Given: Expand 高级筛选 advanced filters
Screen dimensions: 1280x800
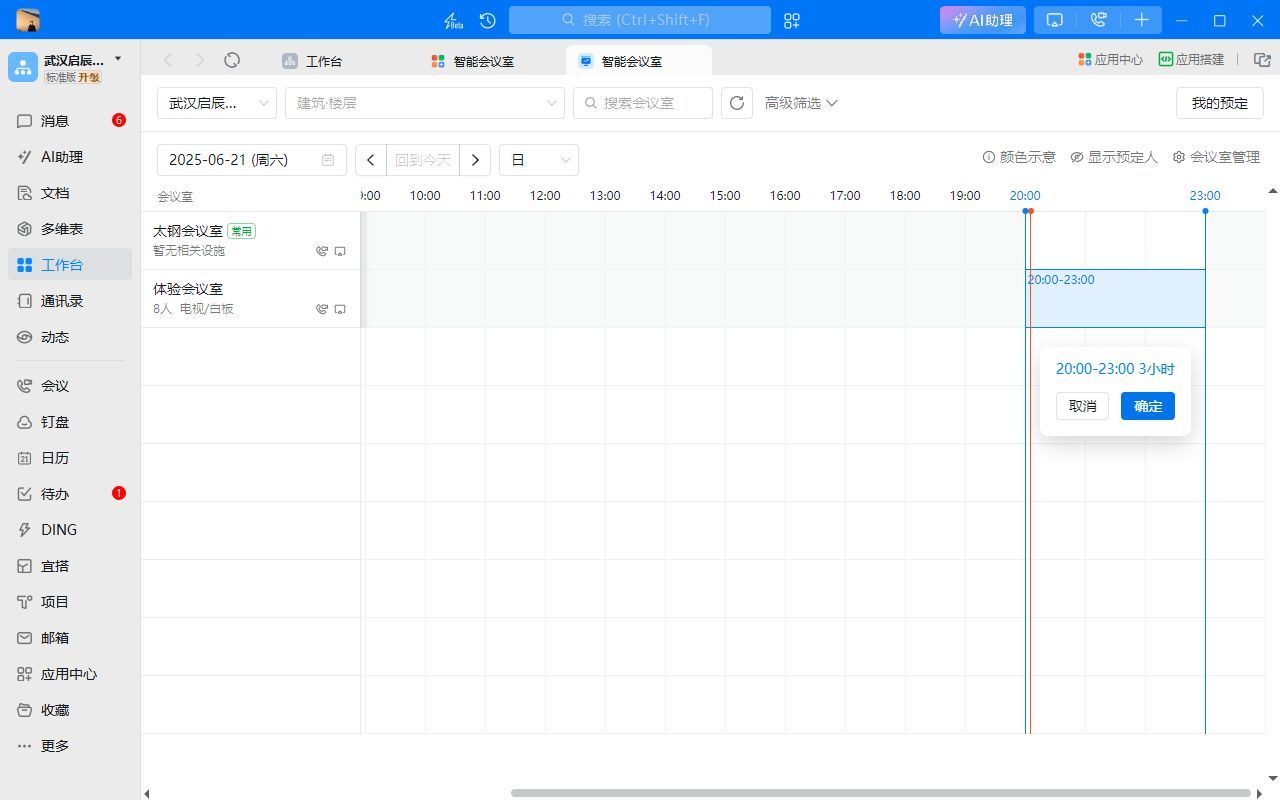Looking at the screenshot, I should point(801,103).
